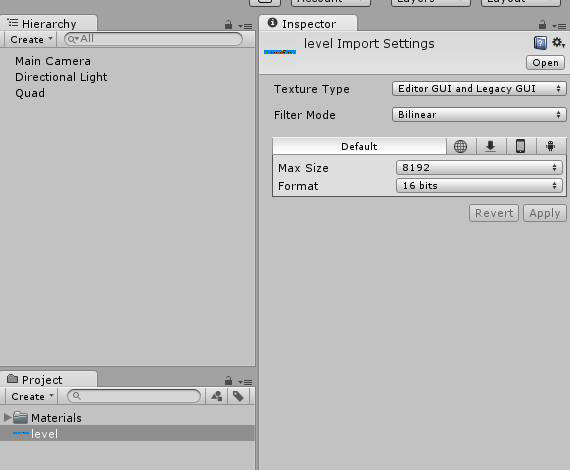Focus the Project search field

(x=134, y=396)
